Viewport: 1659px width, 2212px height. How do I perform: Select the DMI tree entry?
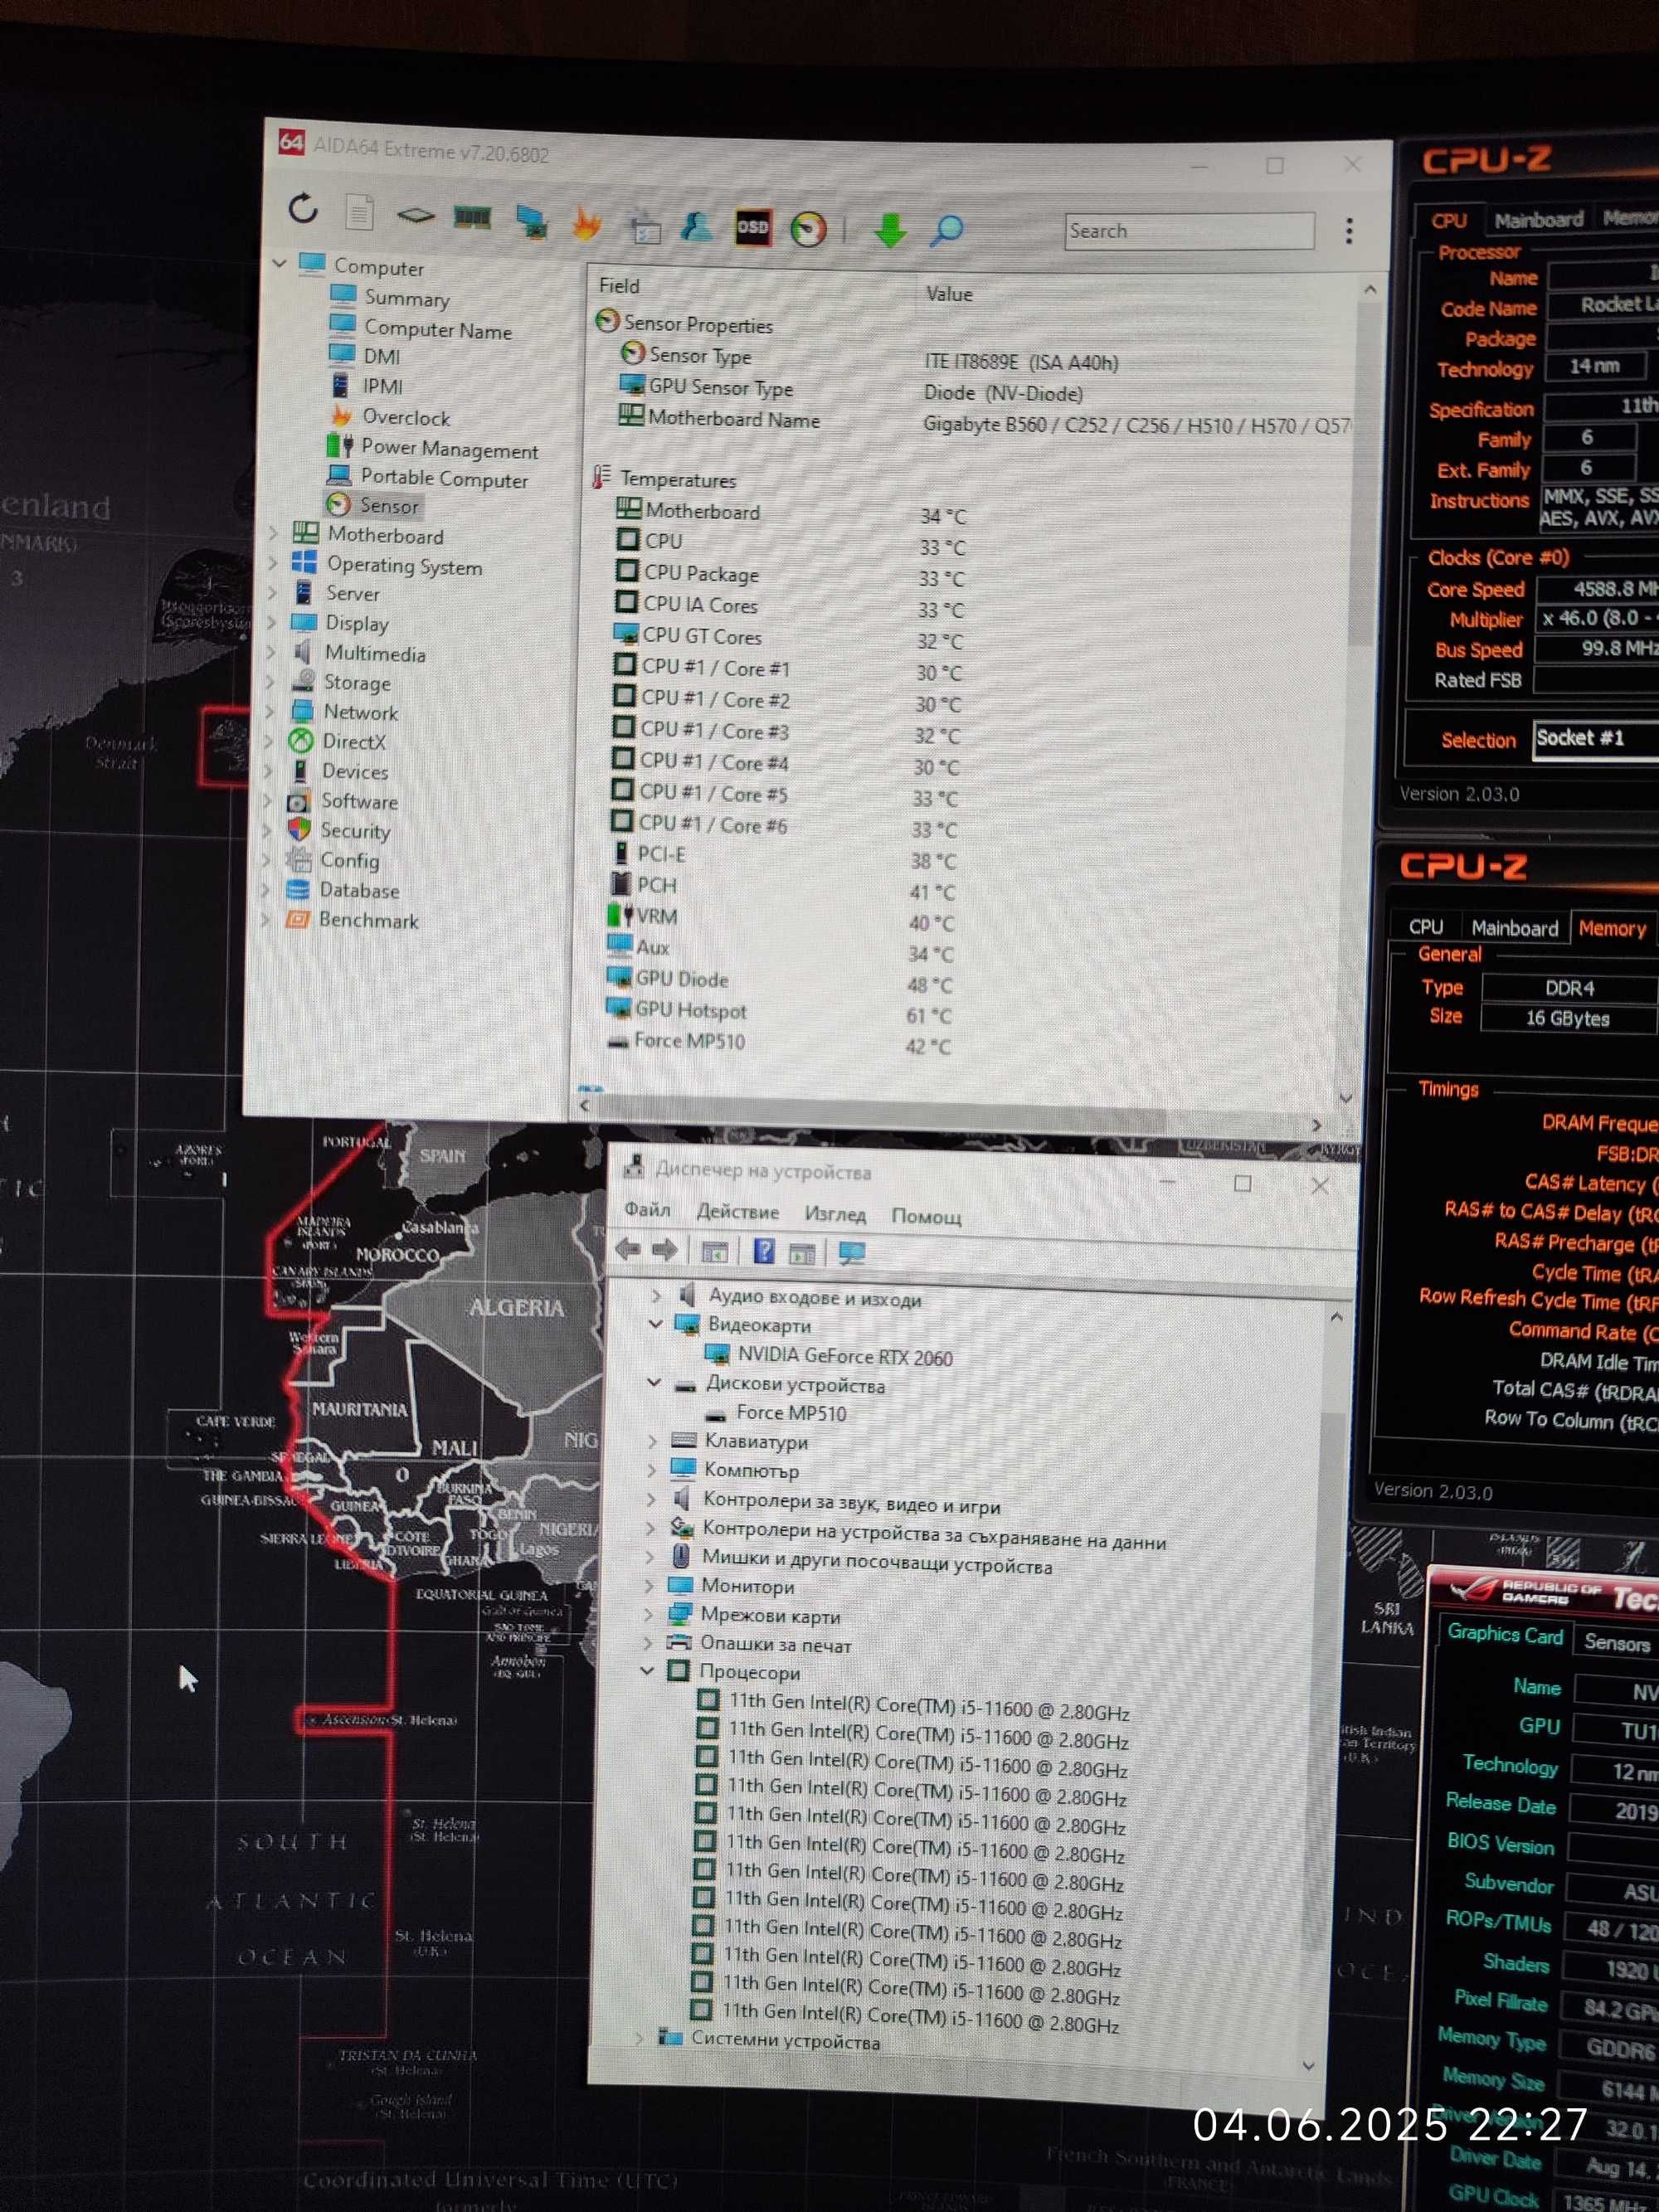point(381,356)
